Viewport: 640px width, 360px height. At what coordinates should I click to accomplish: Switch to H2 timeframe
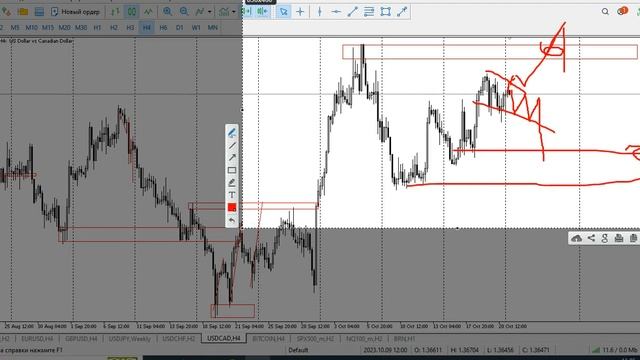point(114,28)
